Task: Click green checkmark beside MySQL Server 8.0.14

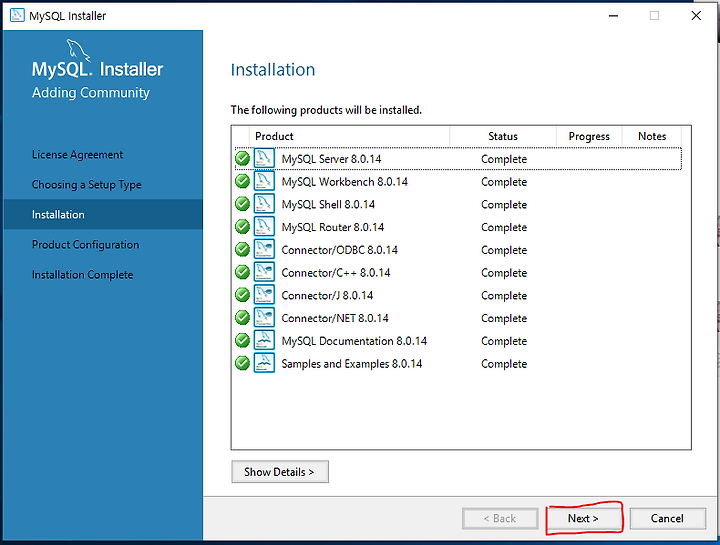Action: [242, 158]
